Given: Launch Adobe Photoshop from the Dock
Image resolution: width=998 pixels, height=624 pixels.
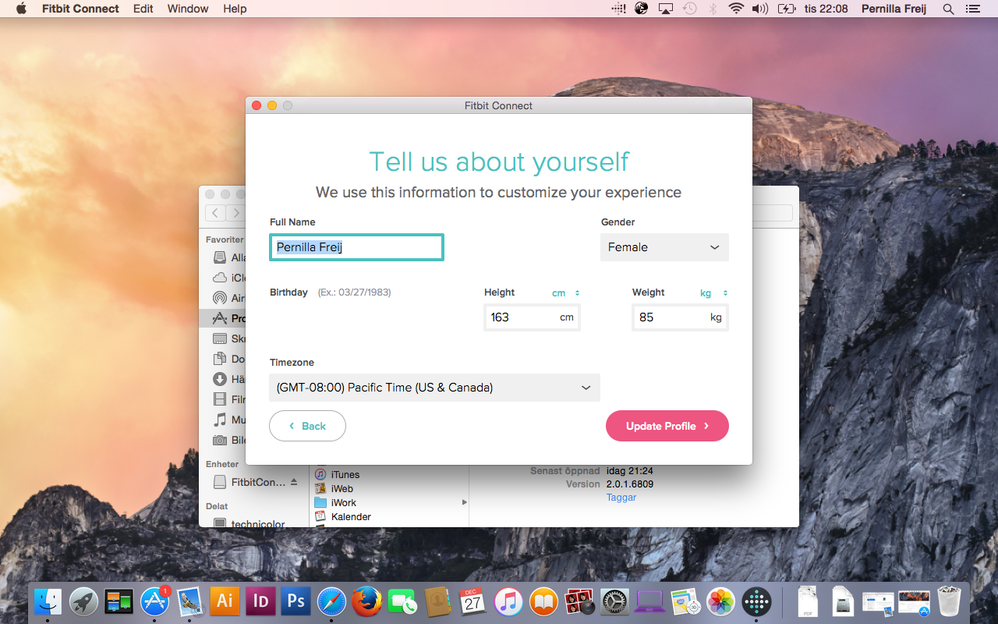Looking at the screenshot, I should (x=296, y=601).
